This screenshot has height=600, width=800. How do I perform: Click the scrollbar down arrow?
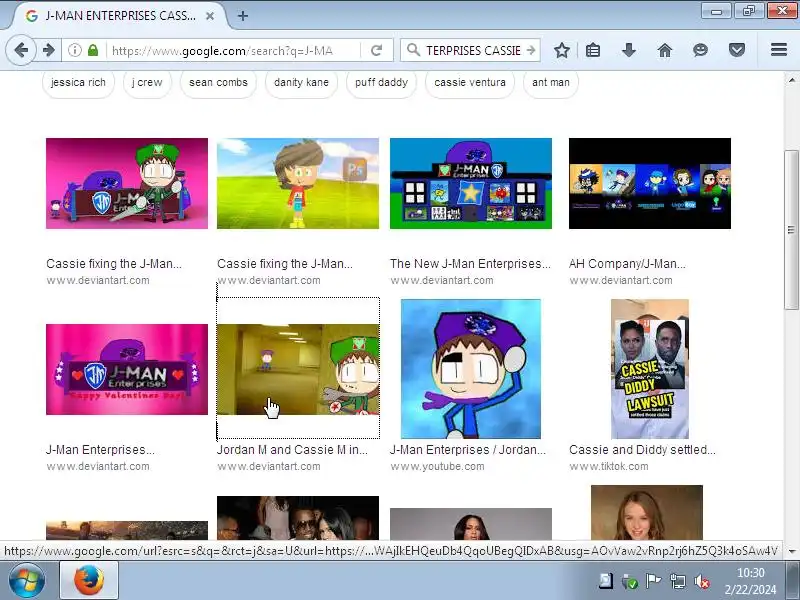tap(791, 552)
